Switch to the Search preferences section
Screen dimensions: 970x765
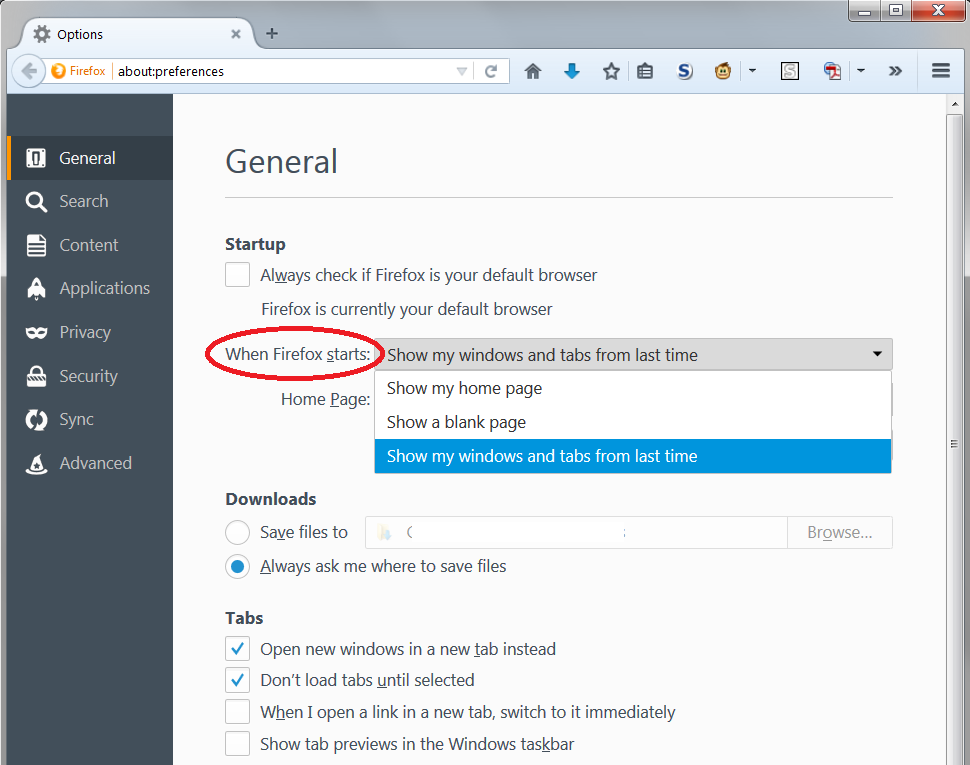[85, 201]
